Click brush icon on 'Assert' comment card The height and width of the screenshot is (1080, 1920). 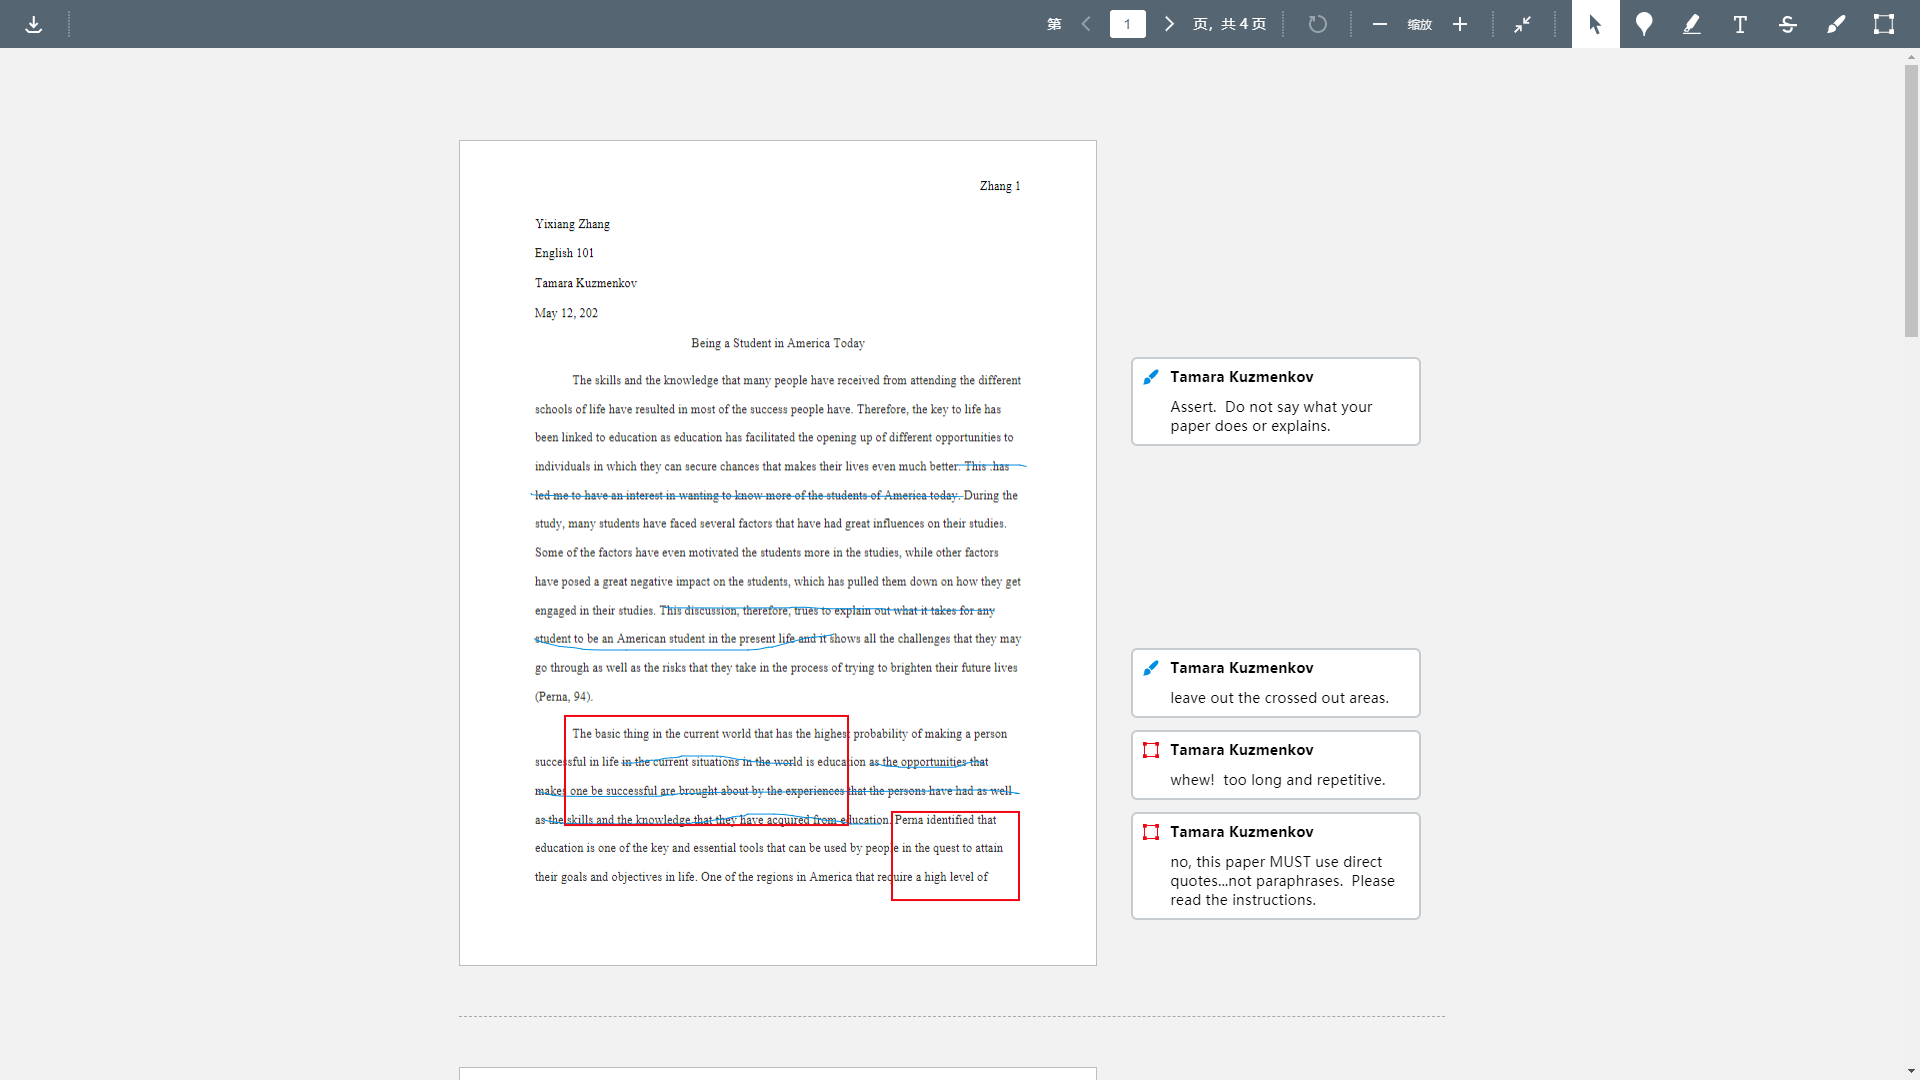(1151, 377)
